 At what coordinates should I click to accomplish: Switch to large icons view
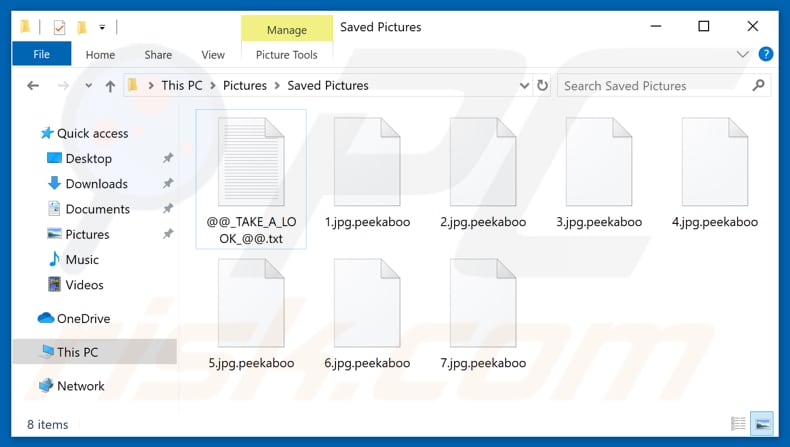tap(761, 424)
